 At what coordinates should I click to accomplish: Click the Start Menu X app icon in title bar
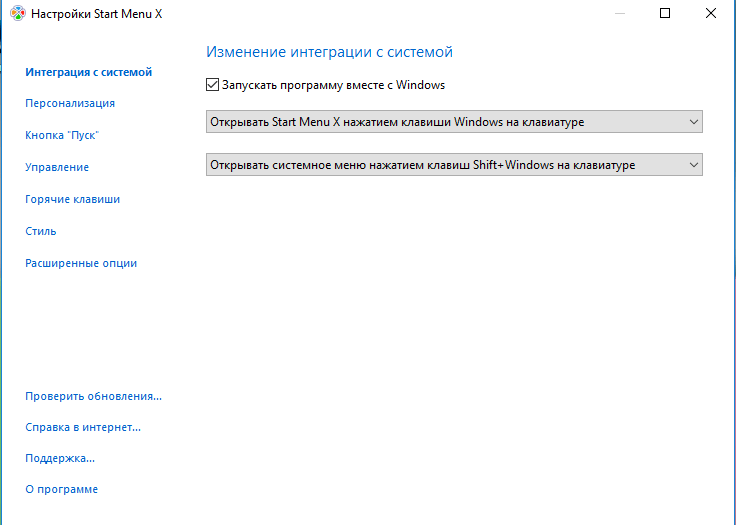(x=17, y=14)
